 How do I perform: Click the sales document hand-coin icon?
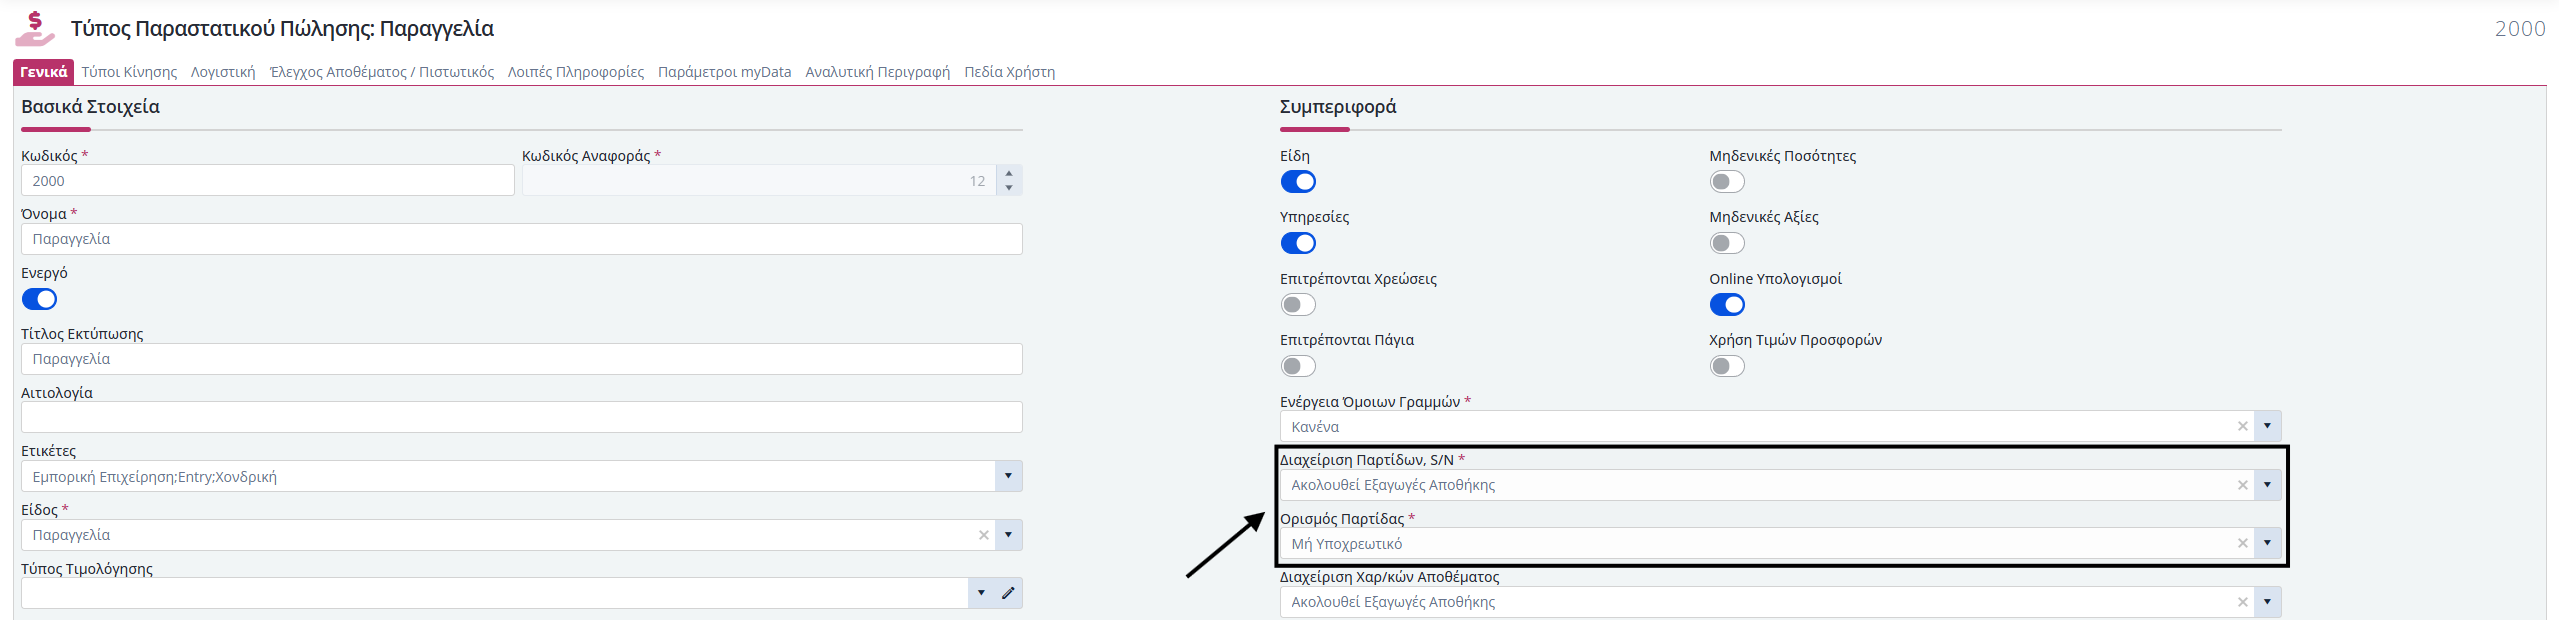click(x=35, y=28)
